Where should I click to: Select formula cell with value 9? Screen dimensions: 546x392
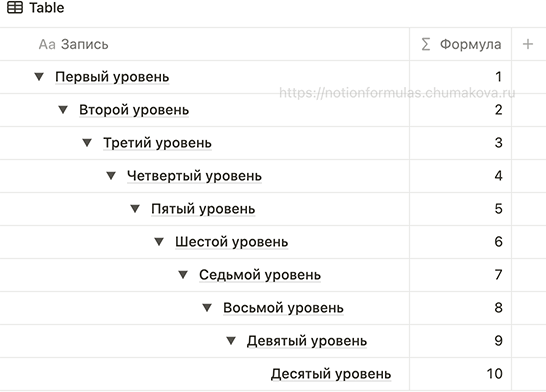[461, 341]
